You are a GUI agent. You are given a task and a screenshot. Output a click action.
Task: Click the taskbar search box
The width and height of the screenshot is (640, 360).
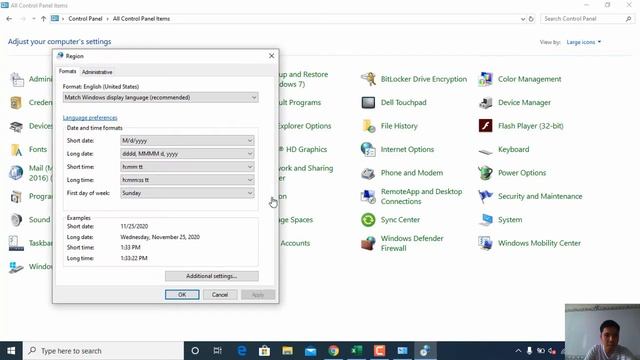pos(104,351)
